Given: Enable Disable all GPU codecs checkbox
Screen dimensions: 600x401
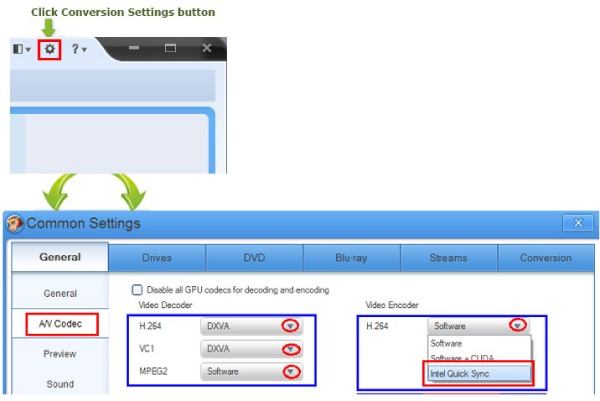Looking at the screenshot, I should pos(137,290).
